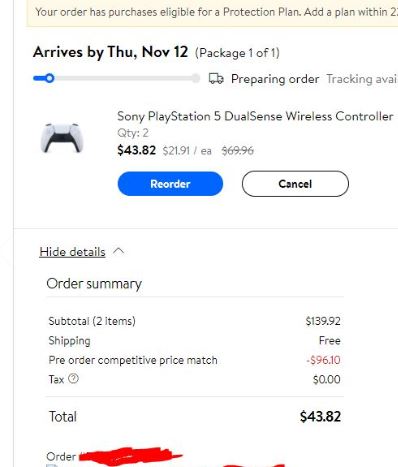
Task: Collapse details using the chevron up arrow
Action: click(x=118, y=251)
